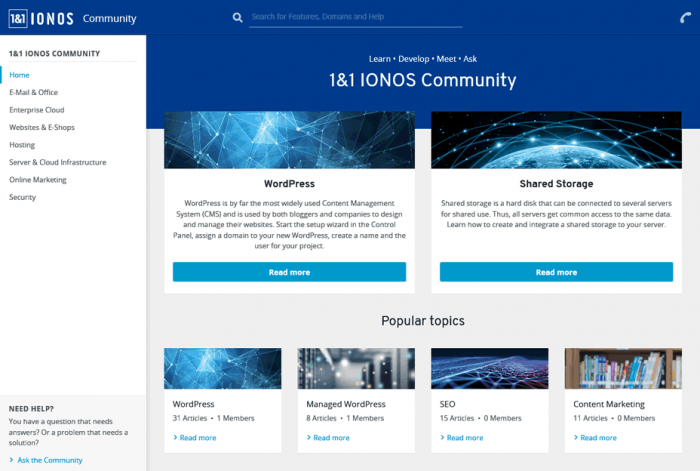Screen dimensions: 700x471
Task: Navigate to Online Marketing
Action: (38, 180)
